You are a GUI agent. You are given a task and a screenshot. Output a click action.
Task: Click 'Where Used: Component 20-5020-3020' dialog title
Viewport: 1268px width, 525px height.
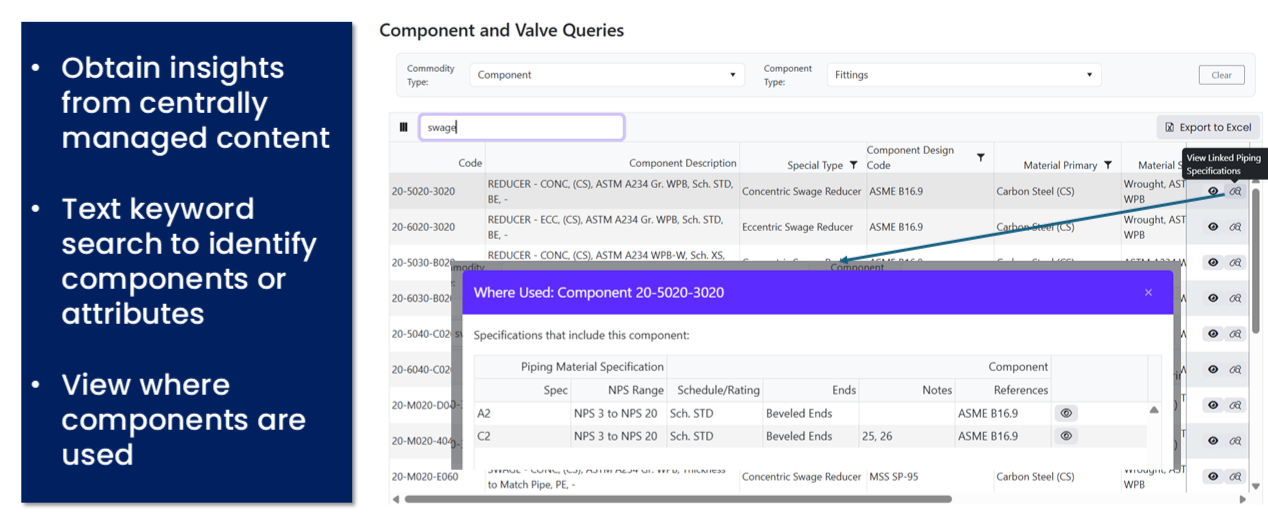coord(598,292)
